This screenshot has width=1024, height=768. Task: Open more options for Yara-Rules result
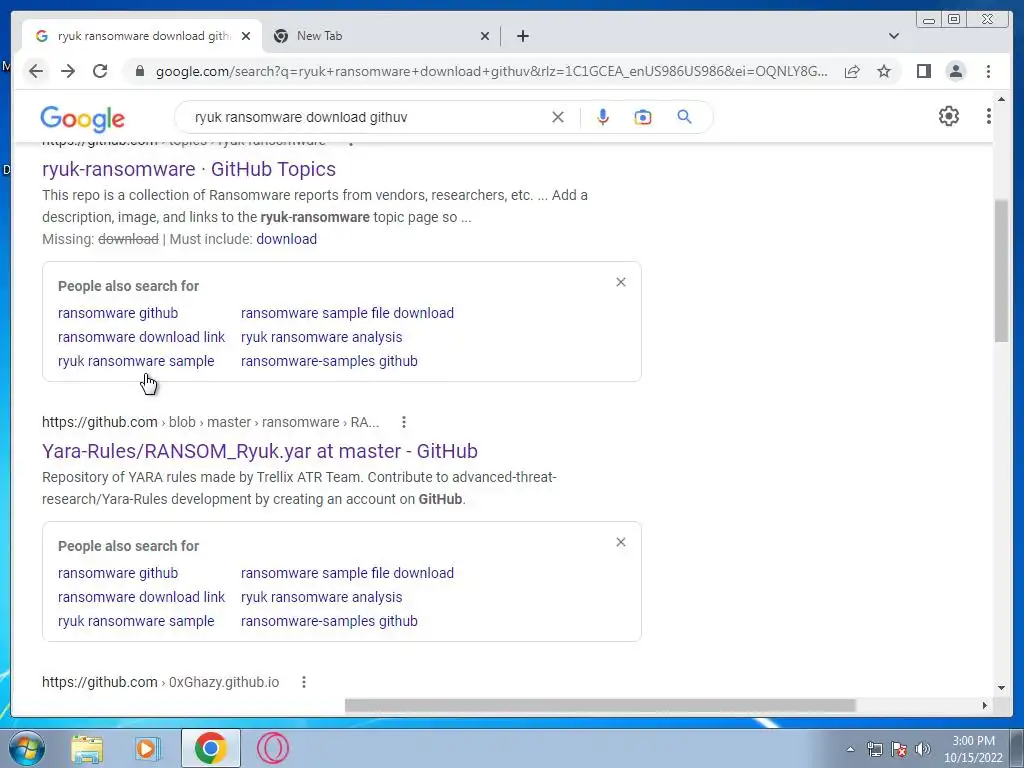pyautogui.click(x=404, y=423)
